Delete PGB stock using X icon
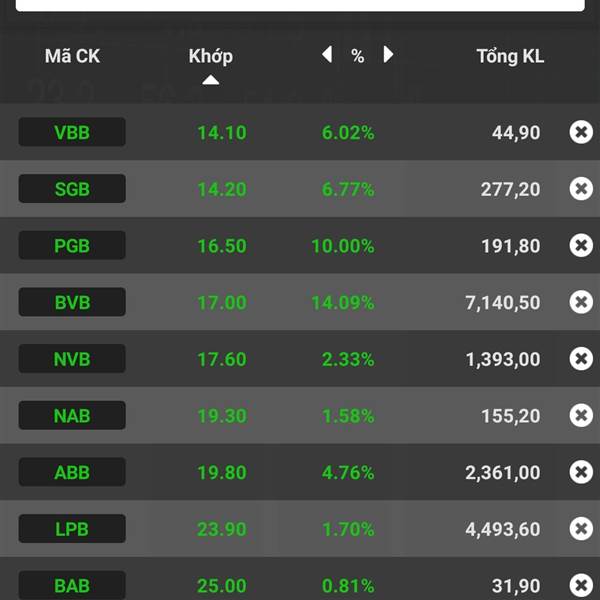Image resolution: width=600 pixels, height=600 pixels. 581,245
